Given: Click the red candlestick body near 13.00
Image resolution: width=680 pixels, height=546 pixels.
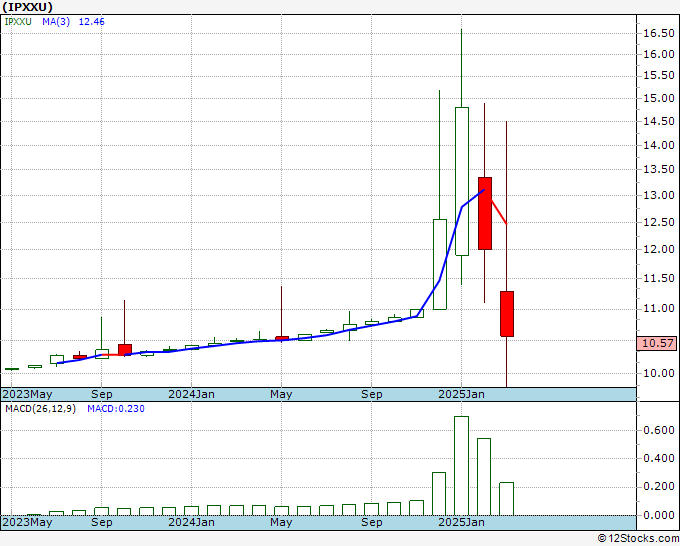Looking at the screenshot, I should coord(485,213).
